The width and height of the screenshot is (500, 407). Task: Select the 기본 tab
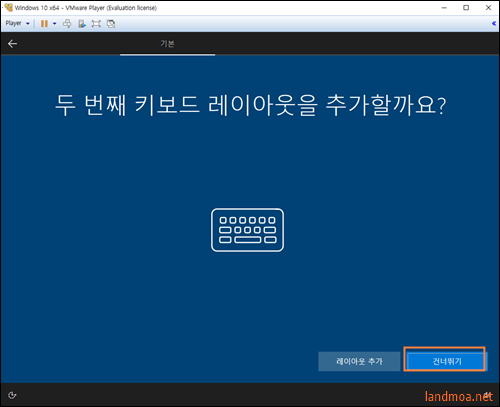pyautogui.click(x=167, y=44)
